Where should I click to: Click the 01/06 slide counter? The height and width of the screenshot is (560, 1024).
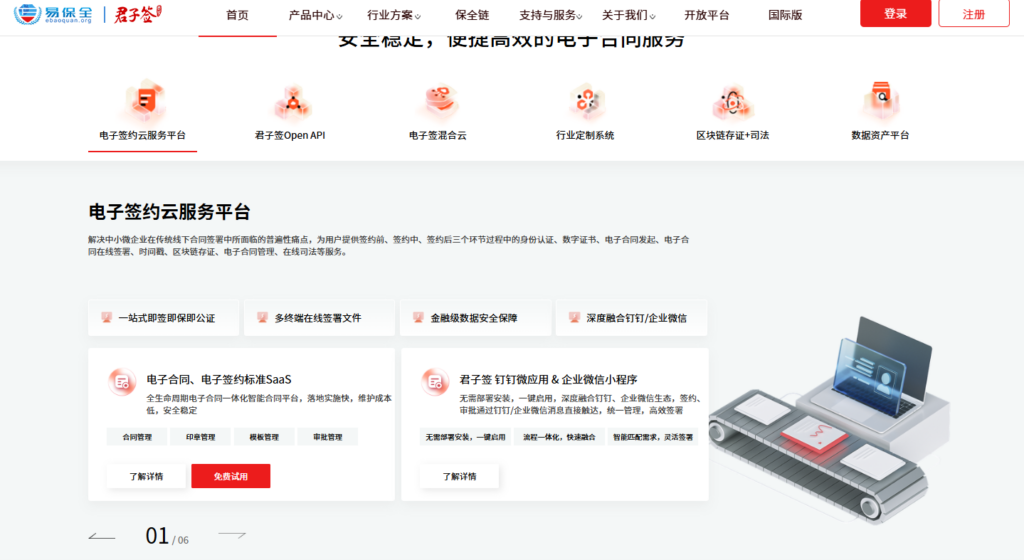click(x=167, y=537)
